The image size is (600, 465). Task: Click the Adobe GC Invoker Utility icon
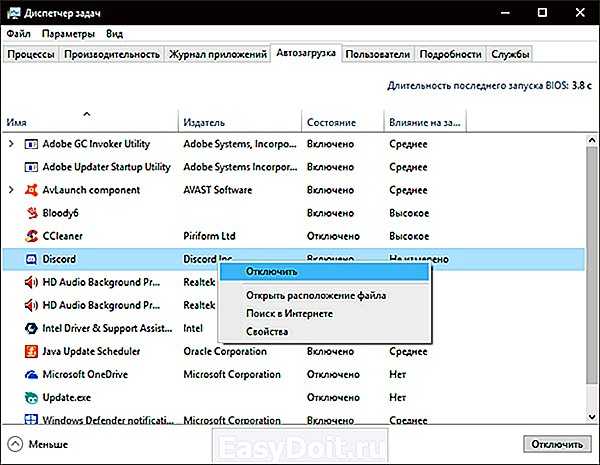pyautogui.click(x=31, y=144)
